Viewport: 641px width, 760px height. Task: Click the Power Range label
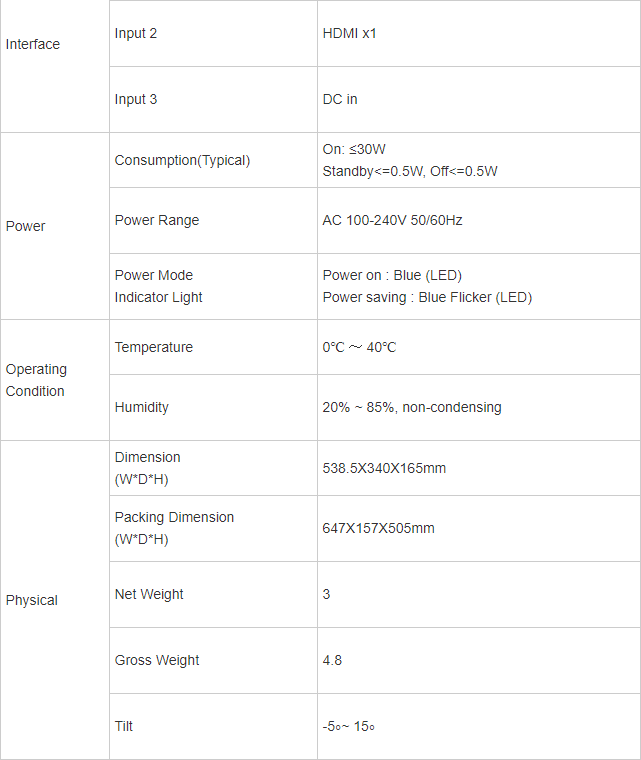pos(157,220)
